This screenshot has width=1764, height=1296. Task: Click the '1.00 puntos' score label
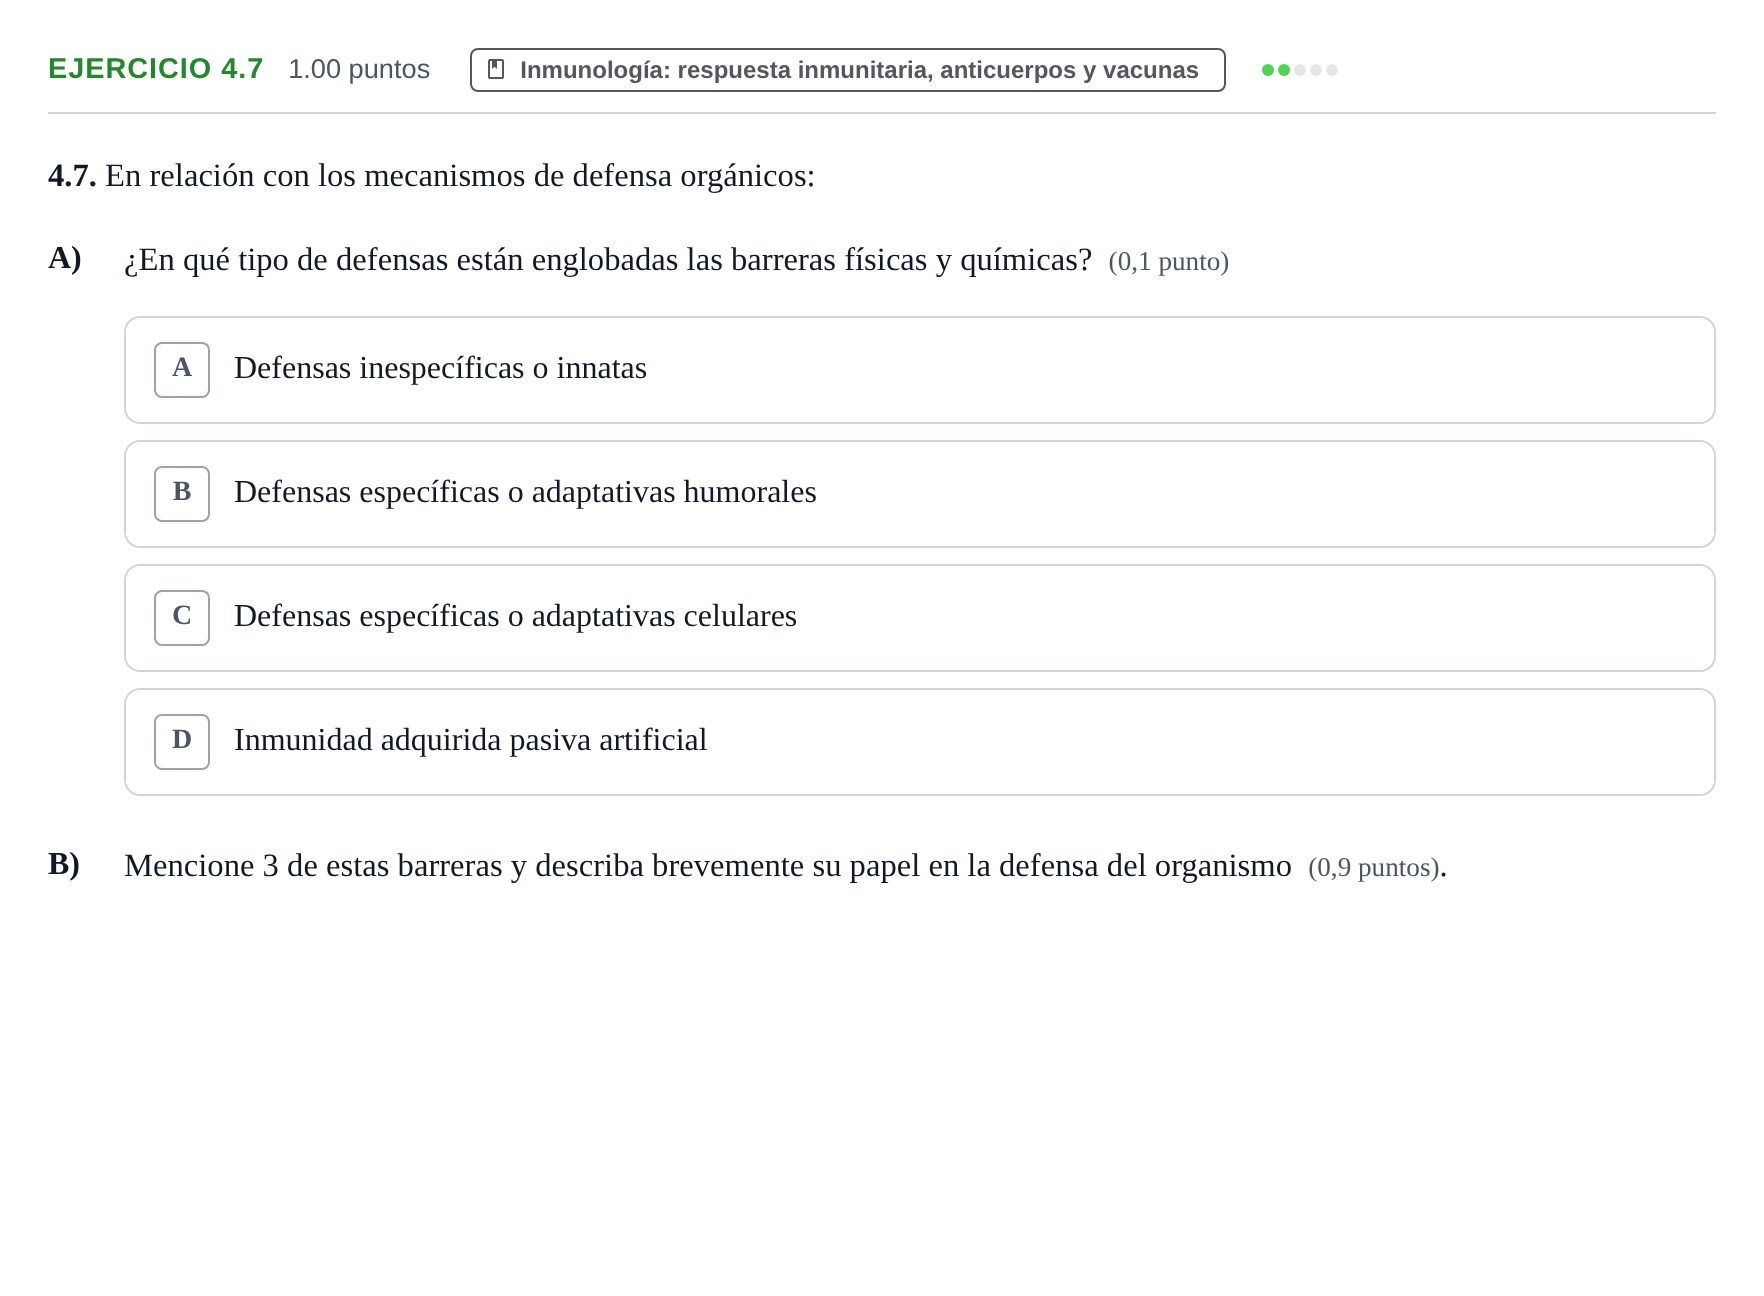click(359, 69)
